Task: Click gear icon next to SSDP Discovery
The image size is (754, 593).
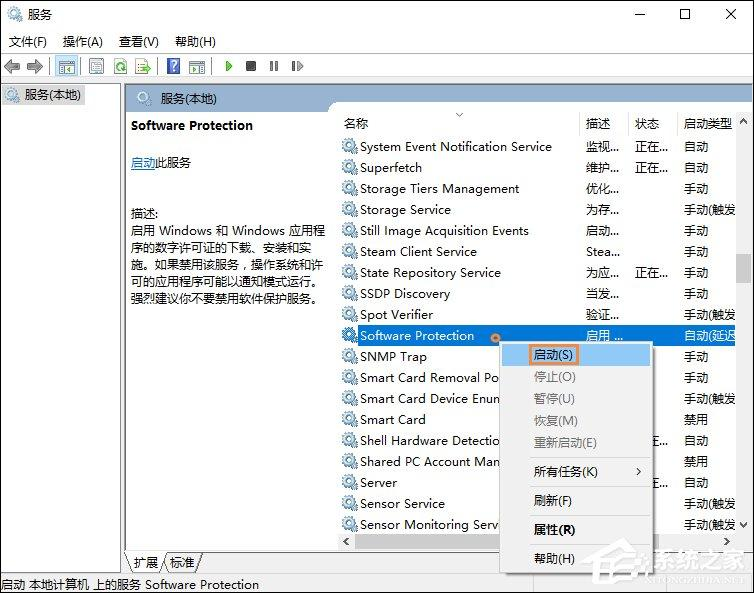Action: pyautogui.click(x=350, y=293)
